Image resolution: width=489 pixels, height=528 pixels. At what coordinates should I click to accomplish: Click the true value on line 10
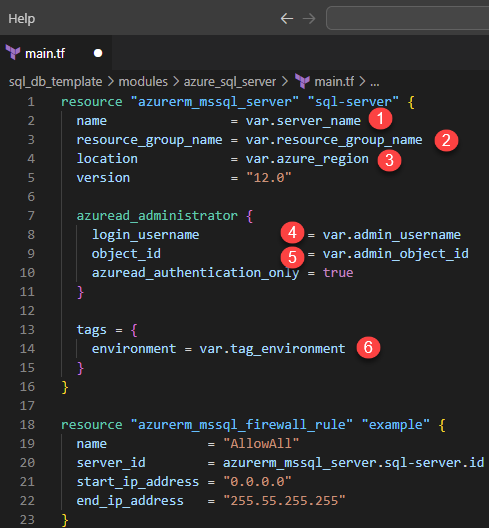[x=338, y=272]
